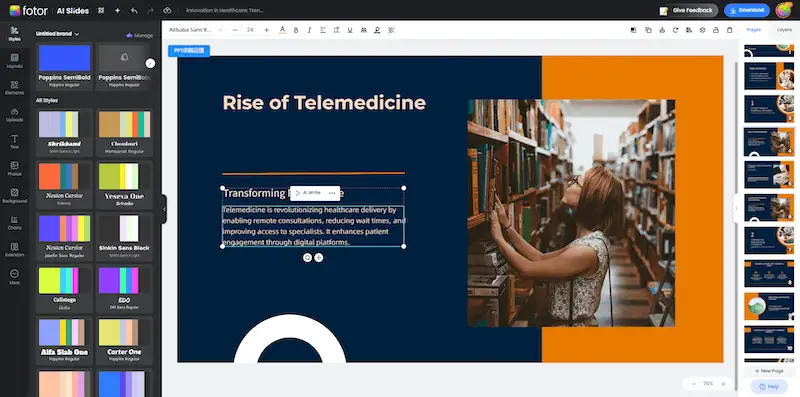Click the rotate icon in right toolbar
This screenshot has width=800, height=397.
point(675,30)
